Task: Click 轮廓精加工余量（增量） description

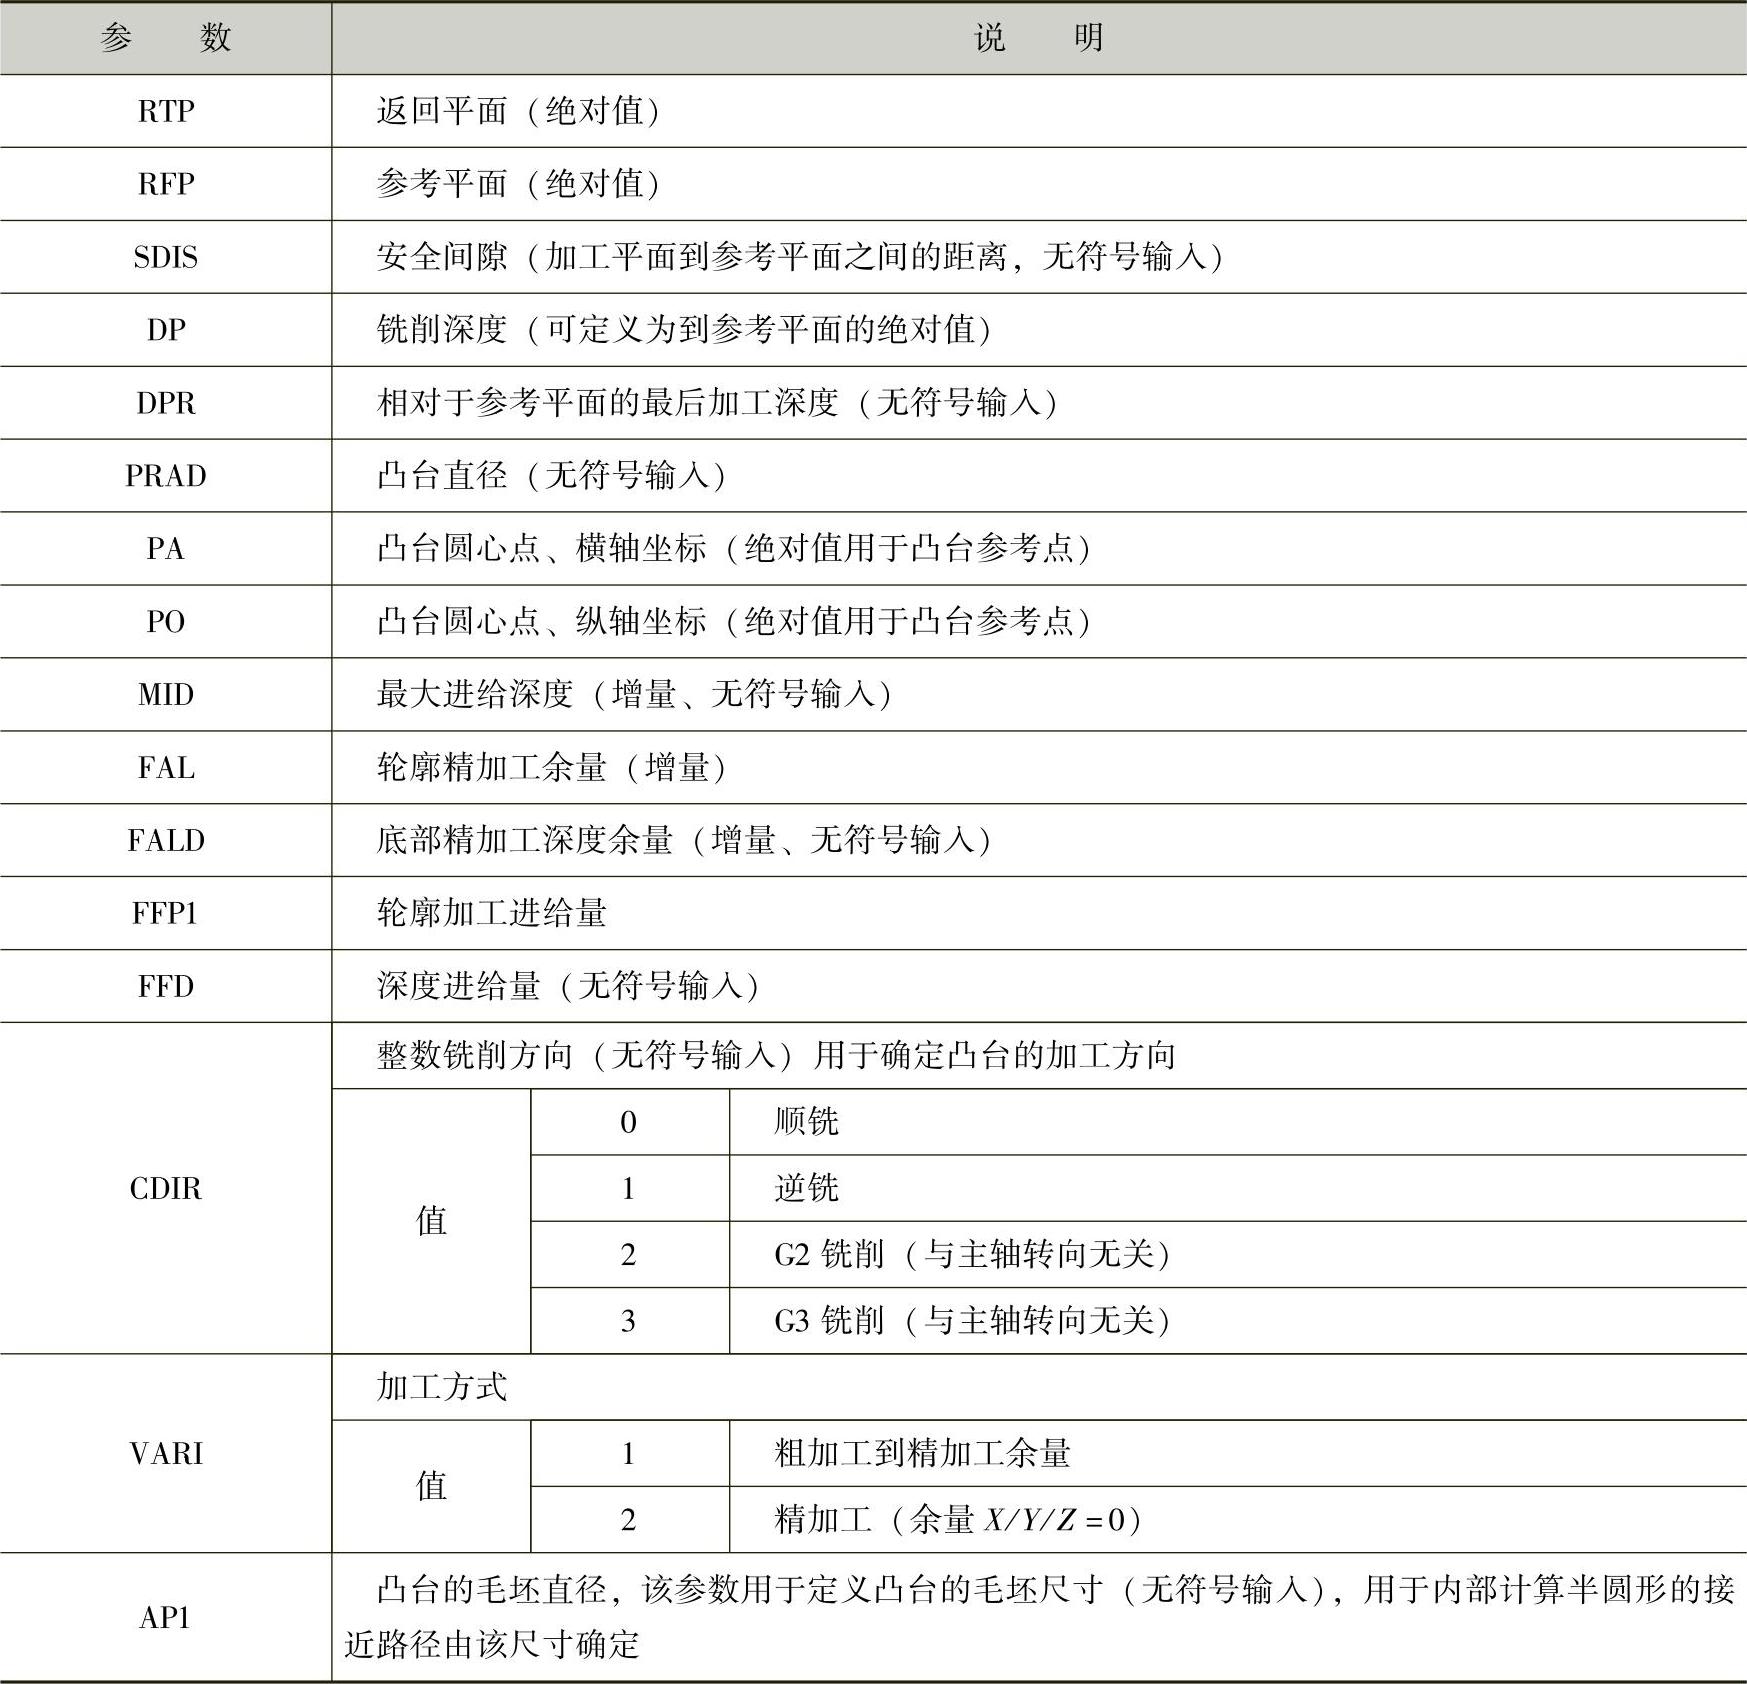Action: tap(552, 768)
